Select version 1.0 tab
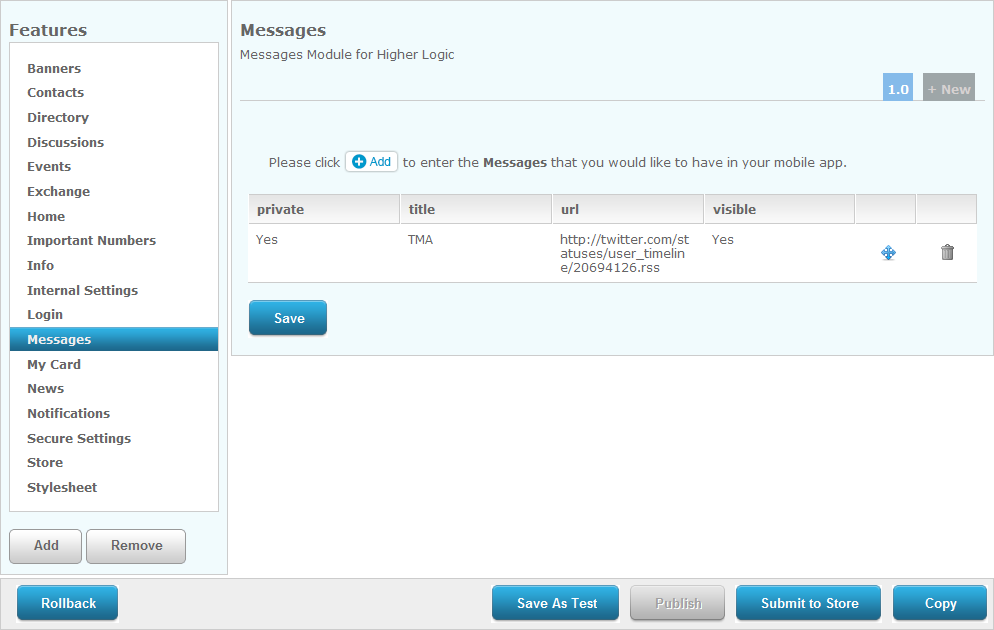 click(898, 89)
